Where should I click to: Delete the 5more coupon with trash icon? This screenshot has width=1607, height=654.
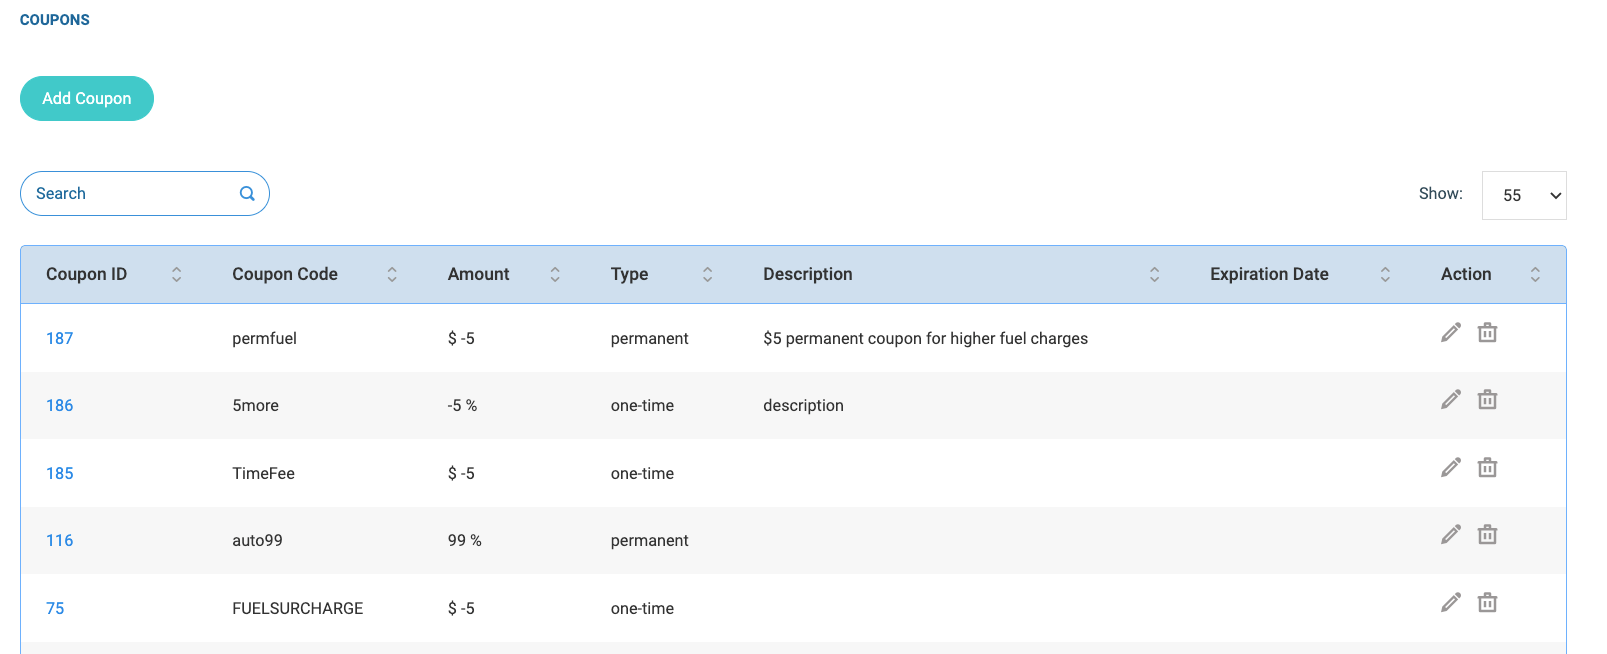(x=1488, y=399)
